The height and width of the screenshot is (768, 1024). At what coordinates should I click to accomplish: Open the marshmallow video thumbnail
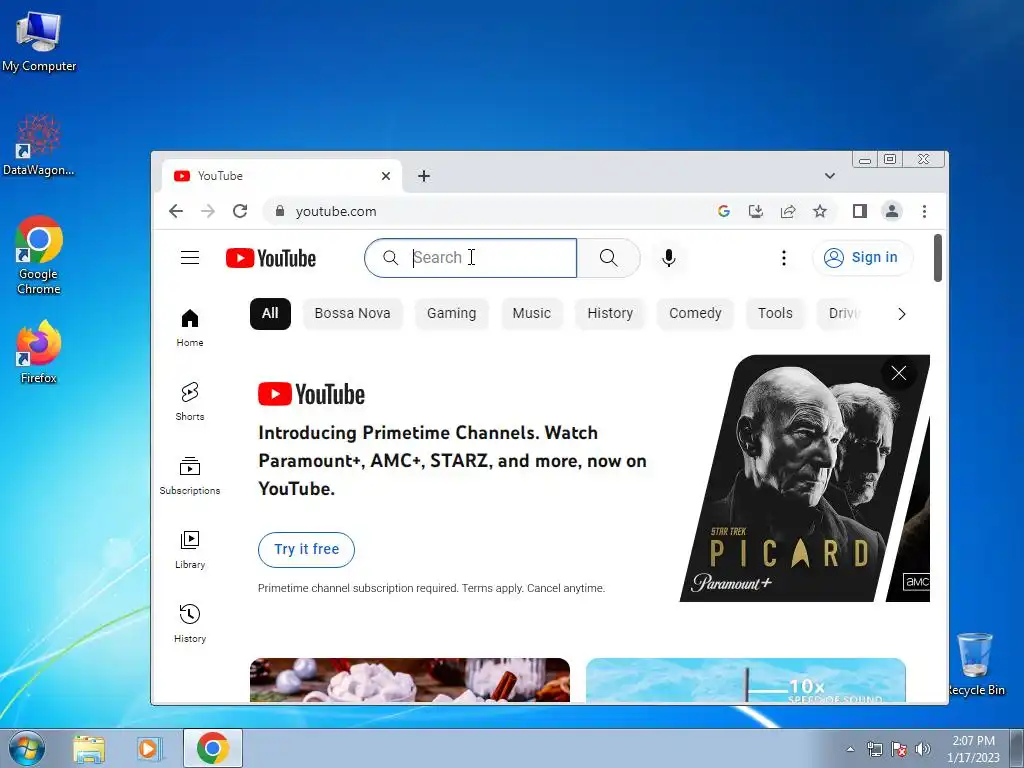[x=409, y=680]
